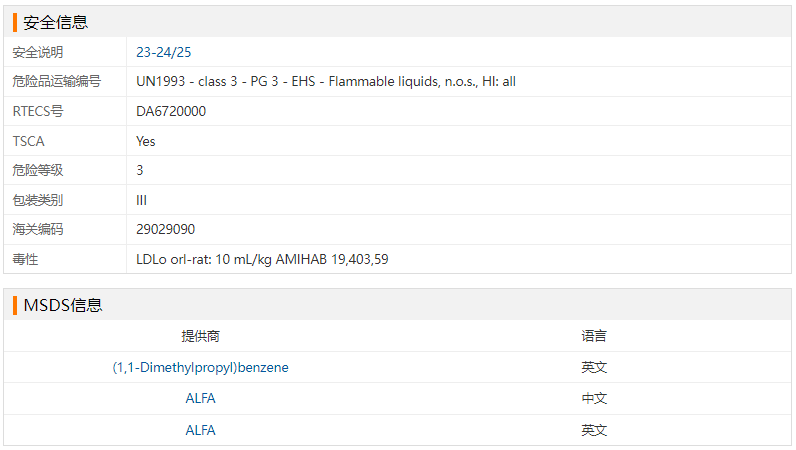This screenshot has height=450, width=796.
Task: Click the 安全说明 label cell
Action: pyautogui.click(x=38, y=52)
